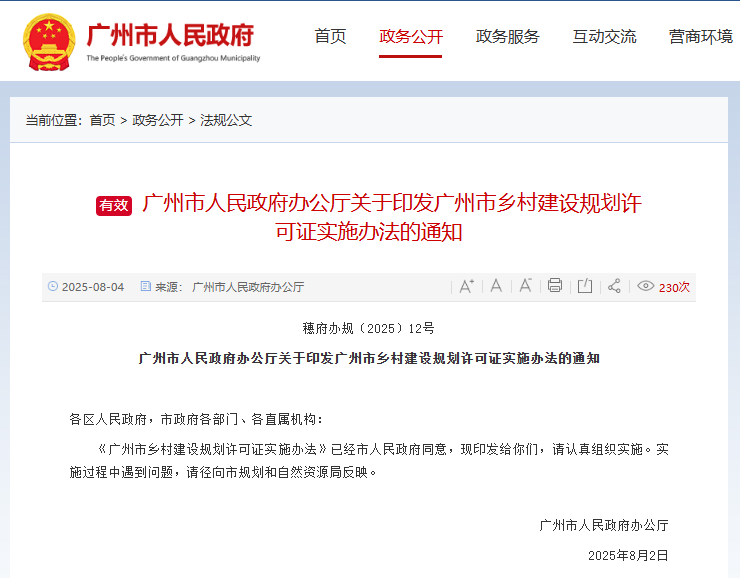This screenshot has width=740, height=578.
Task: Select 互动交流 in the top navigation
Action: click(x=604, y=36)
